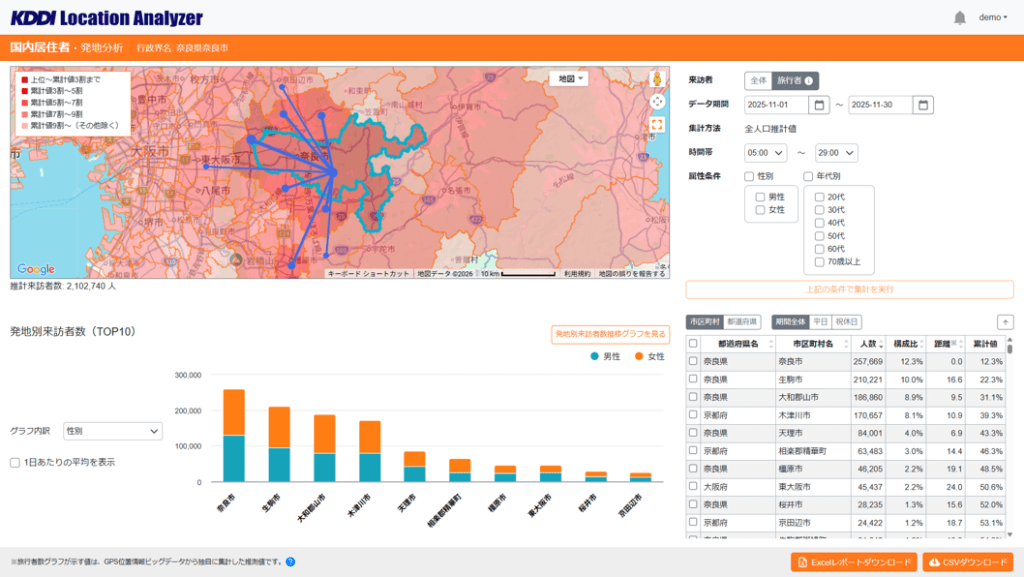
Task: Click the info icon on 旅行者 button
Action: point(809,81)
